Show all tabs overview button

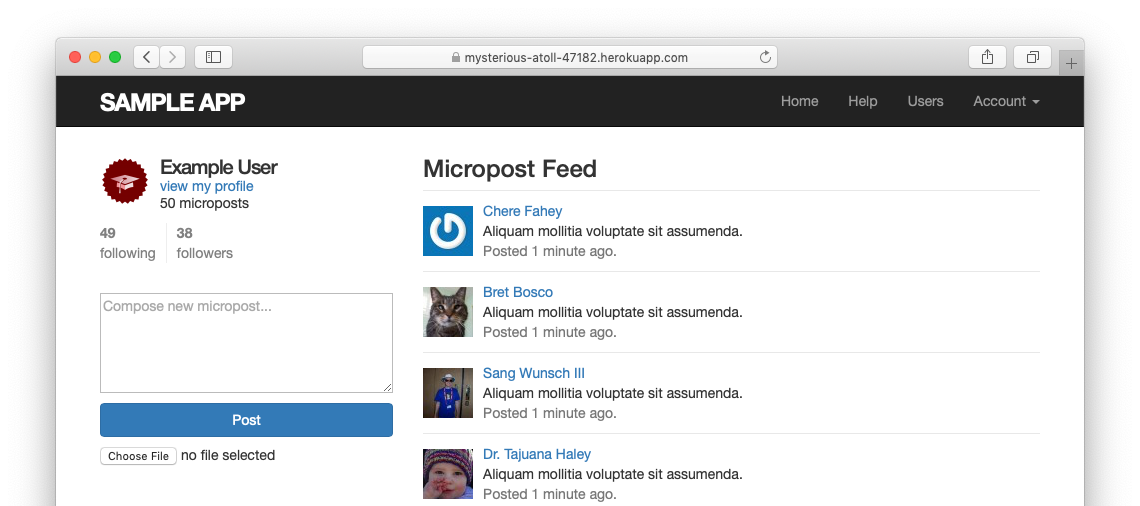coord(1033,57)
